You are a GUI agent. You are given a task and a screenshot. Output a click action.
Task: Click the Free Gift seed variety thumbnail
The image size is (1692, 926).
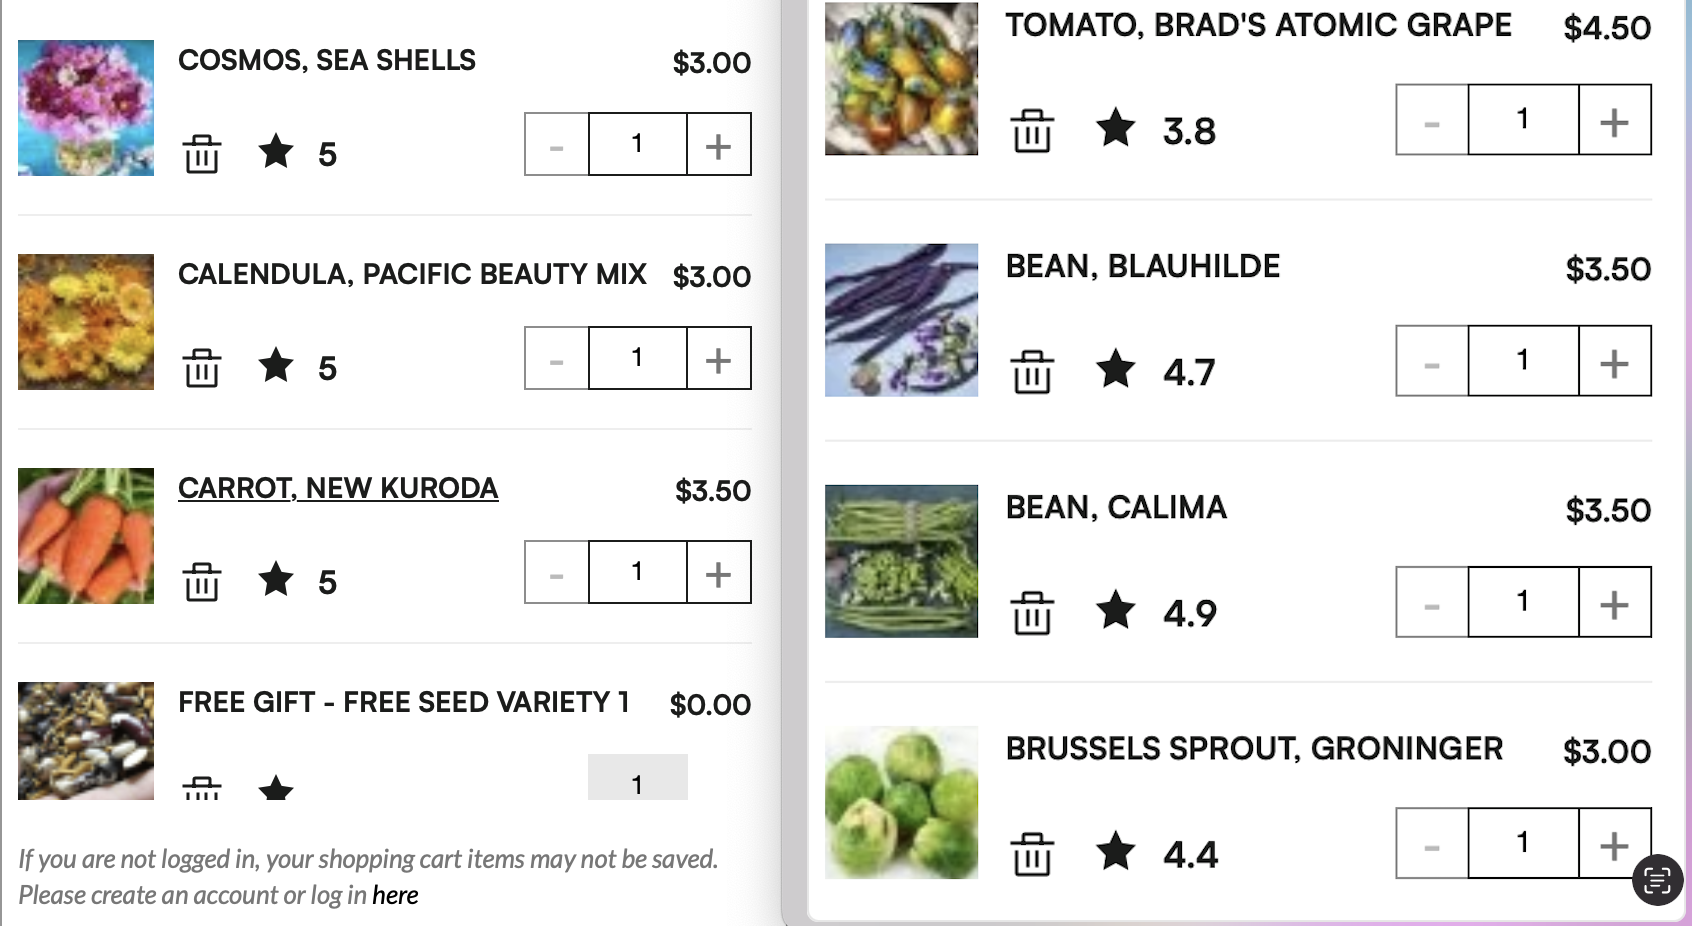(86, 741)
